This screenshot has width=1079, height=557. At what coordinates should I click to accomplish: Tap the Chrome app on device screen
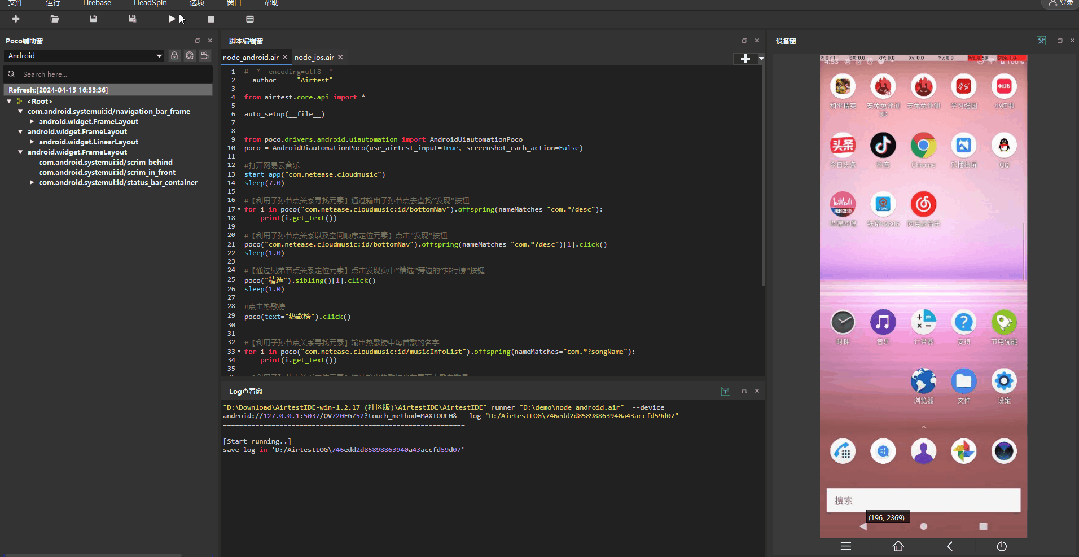[x=922, y=147]
